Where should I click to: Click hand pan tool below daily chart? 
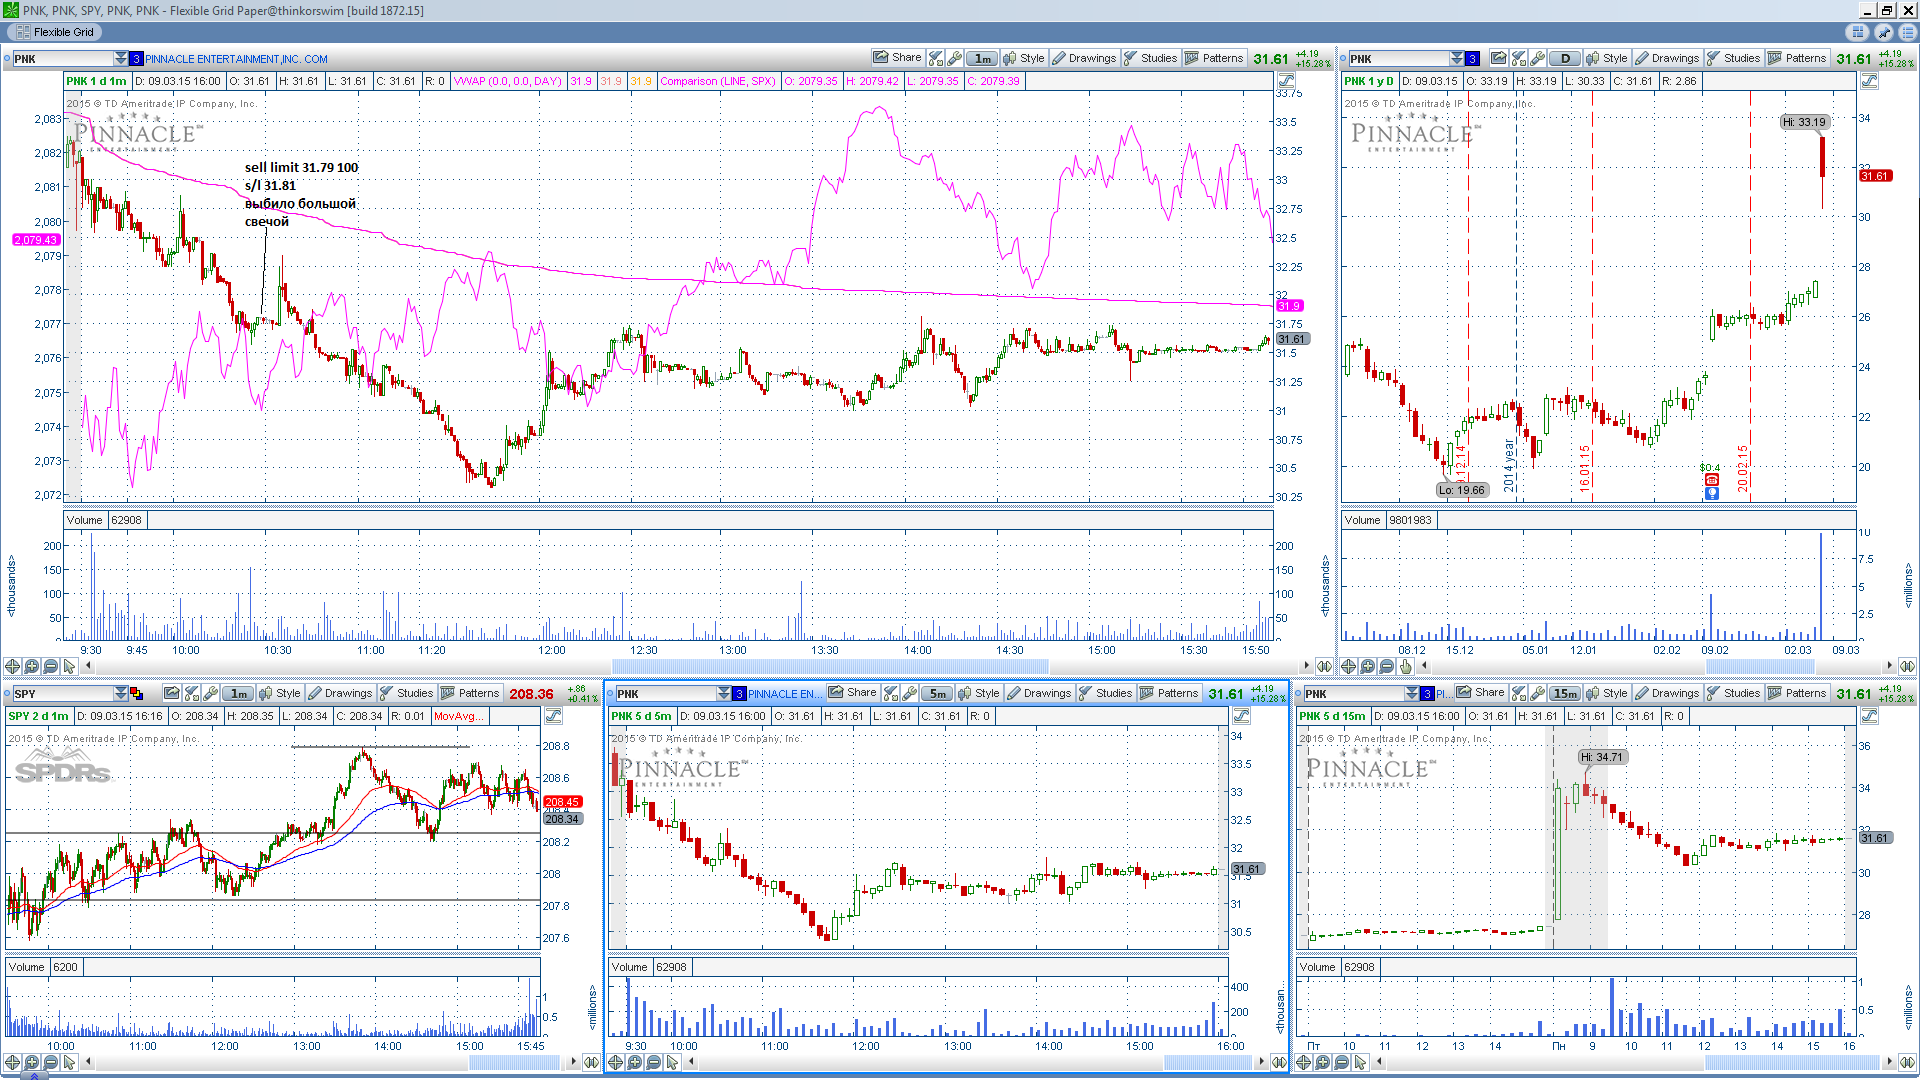tap(1405, 666)
